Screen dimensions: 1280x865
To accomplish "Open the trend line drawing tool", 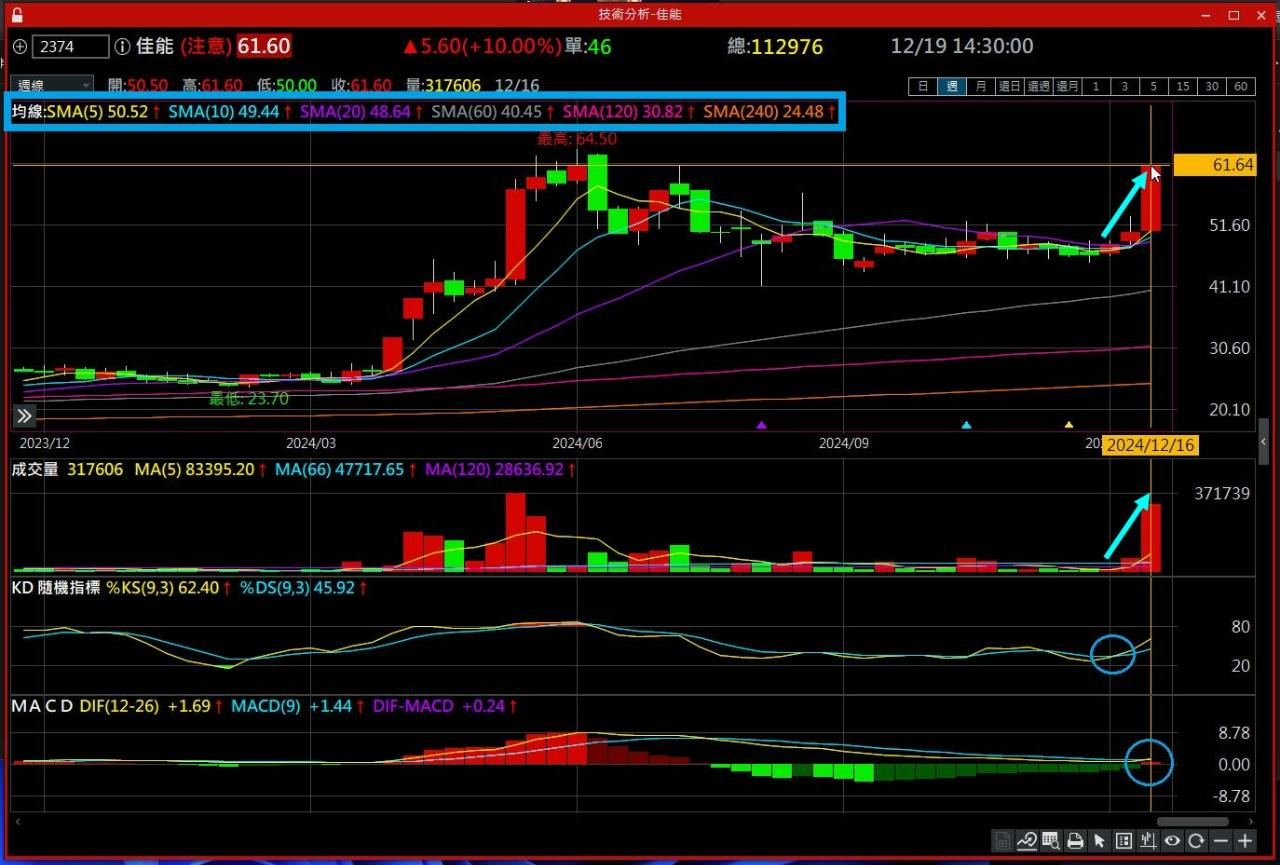I will click(x=1027, y=841).
